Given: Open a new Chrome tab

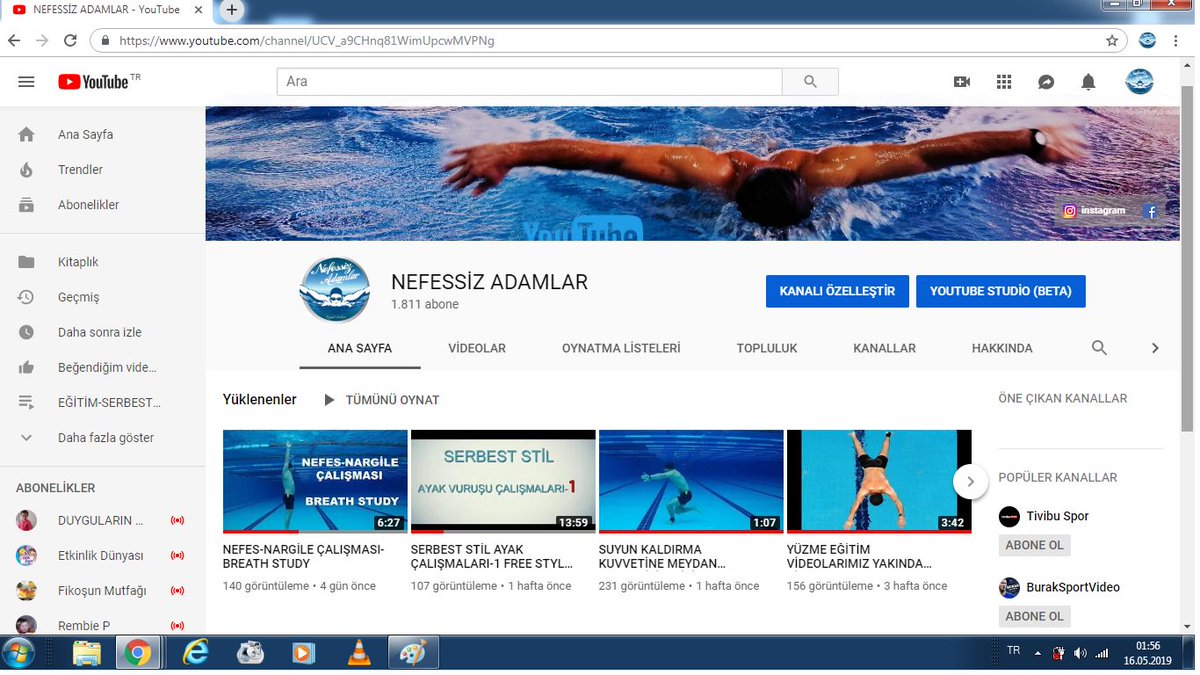Looking at the screenshot, I should 231,10.
